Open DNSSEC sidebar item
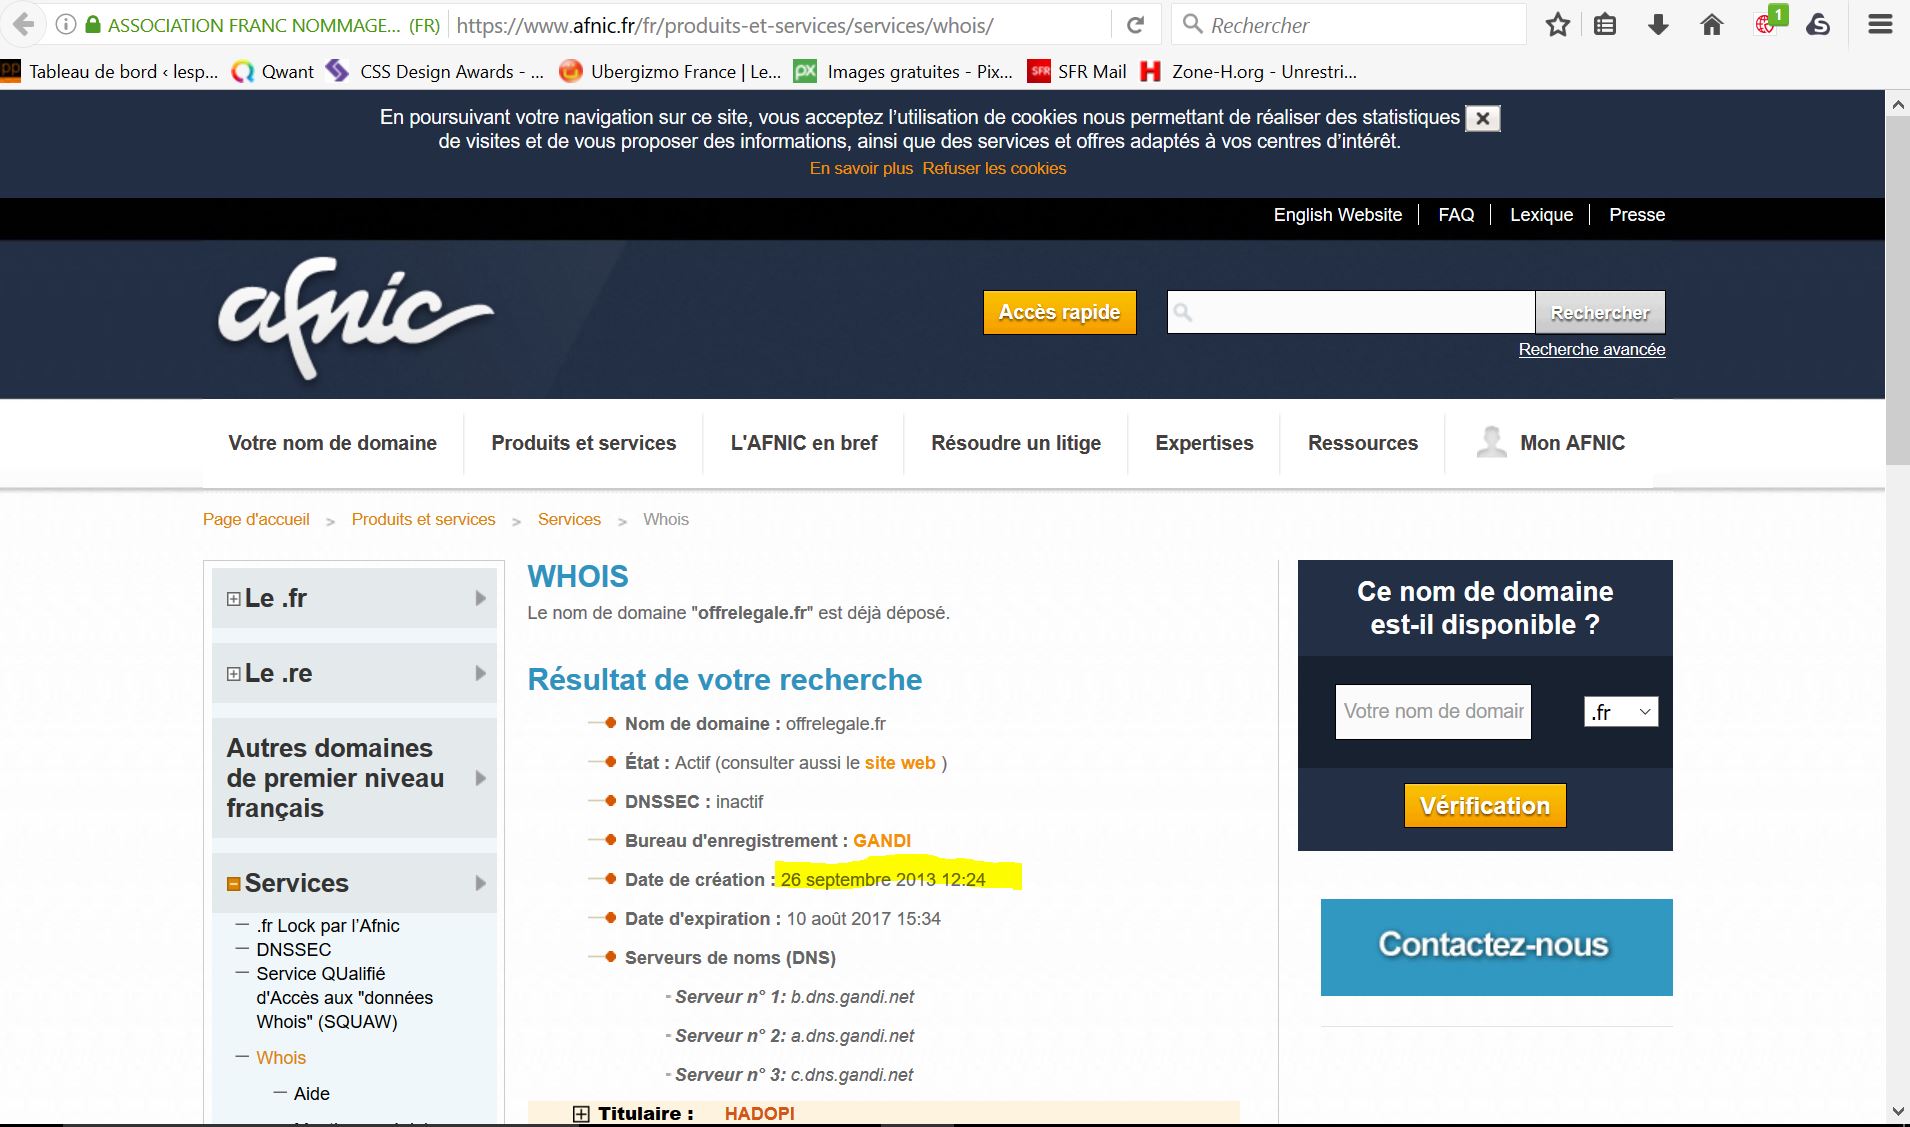The image size is (1910, 1127). click(x=293, y=950)
